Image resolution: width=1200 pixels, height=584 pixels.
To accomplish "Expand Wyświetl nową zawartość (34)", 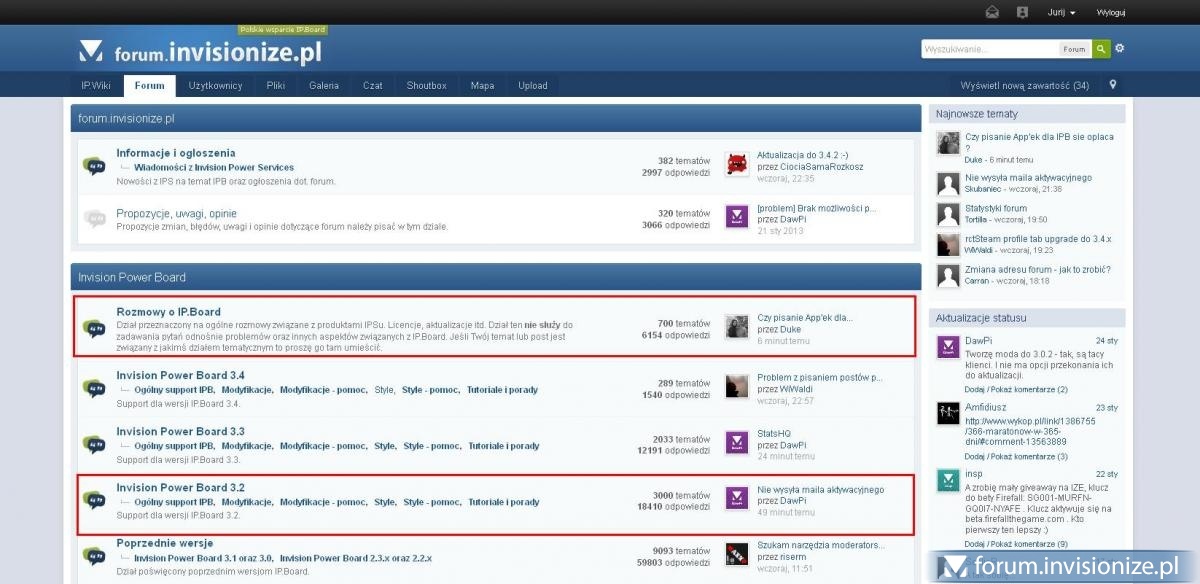I will click(1024, 85).
